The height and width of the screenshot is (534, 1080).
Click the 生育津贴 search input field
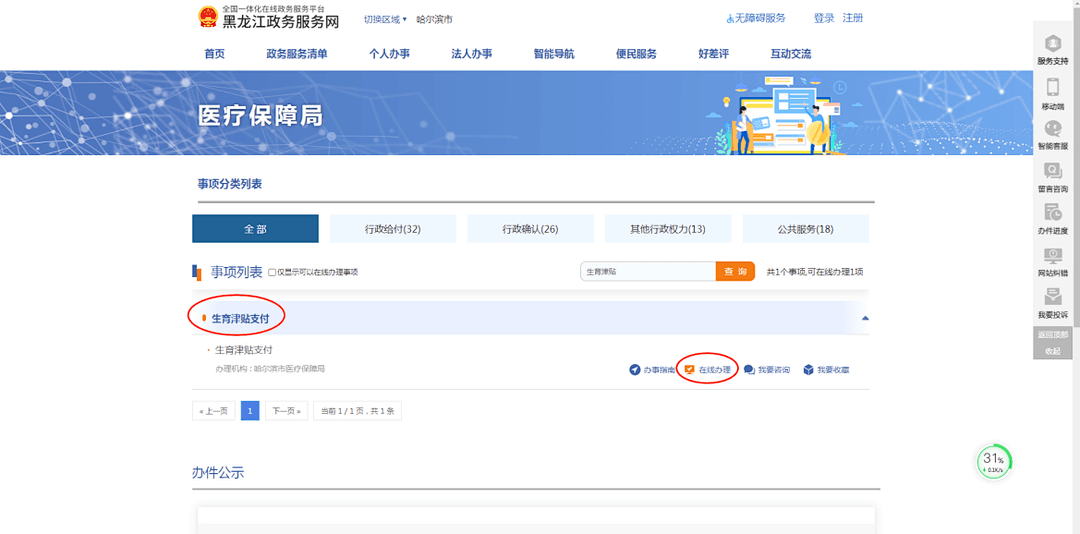pyautogui.click(x=647, y=272)
